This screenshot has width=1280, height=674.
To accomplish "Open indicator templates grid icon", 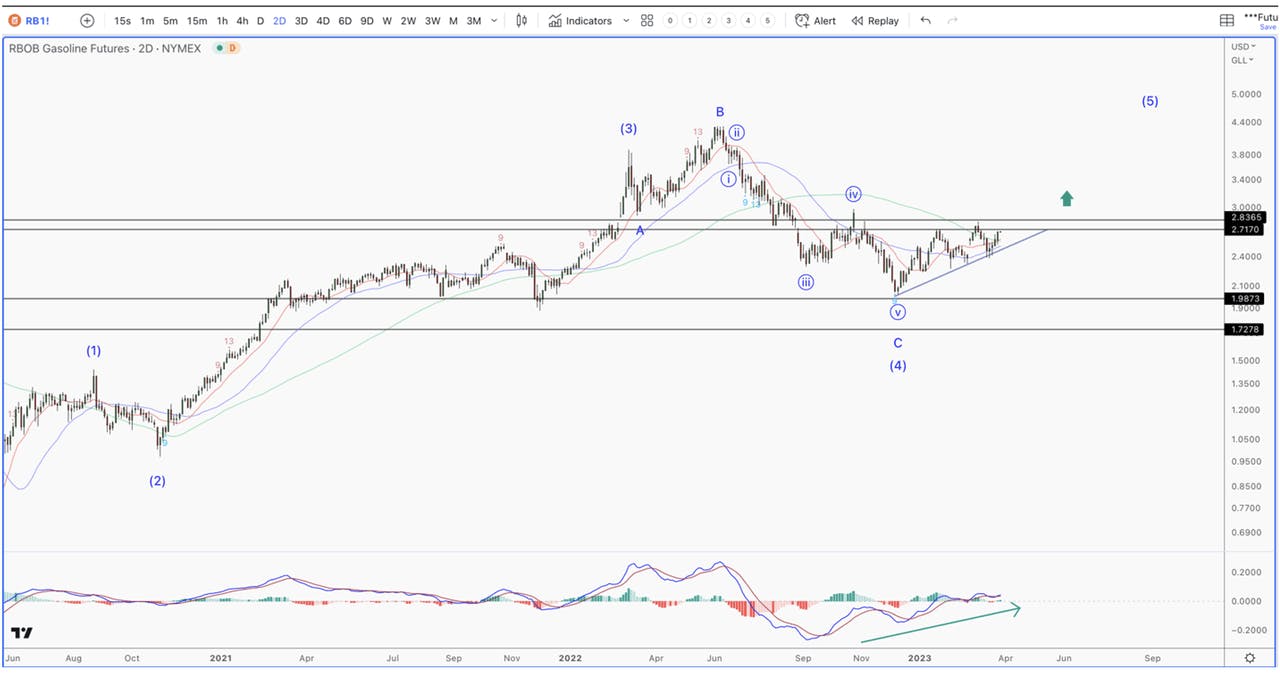I will [647, 20].
